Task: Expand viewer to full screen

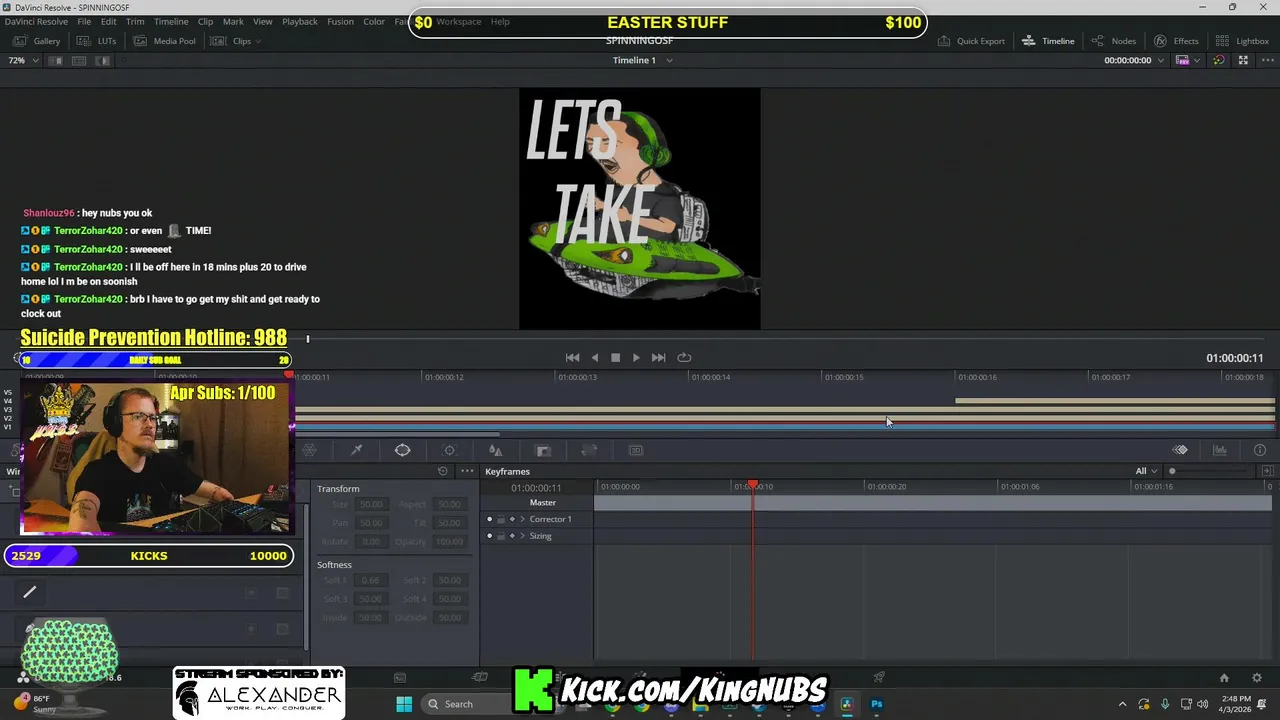Action: [1243, 60]
